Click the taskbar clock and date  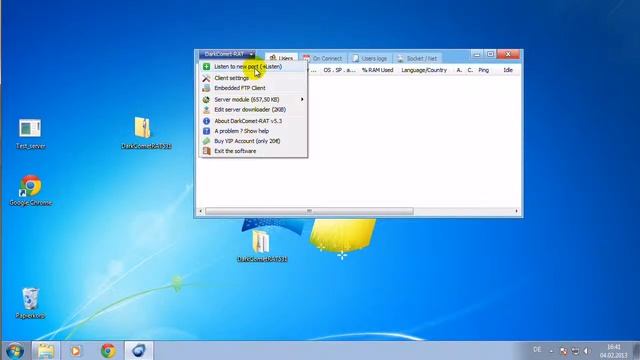click(613, 351)
